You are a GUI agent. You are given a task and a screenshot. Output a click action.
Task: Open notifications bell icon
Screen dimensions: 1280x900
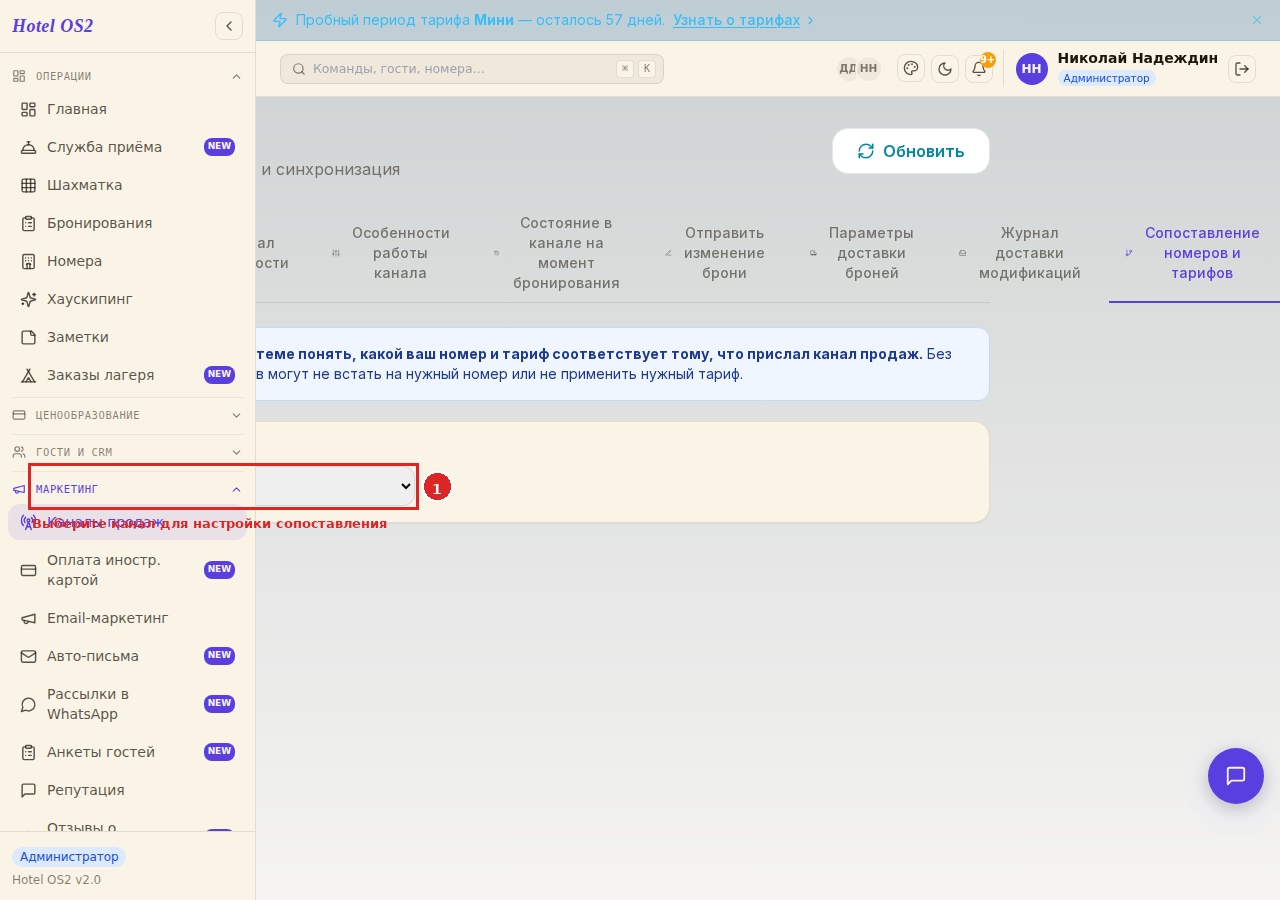(x=979, y=69)
